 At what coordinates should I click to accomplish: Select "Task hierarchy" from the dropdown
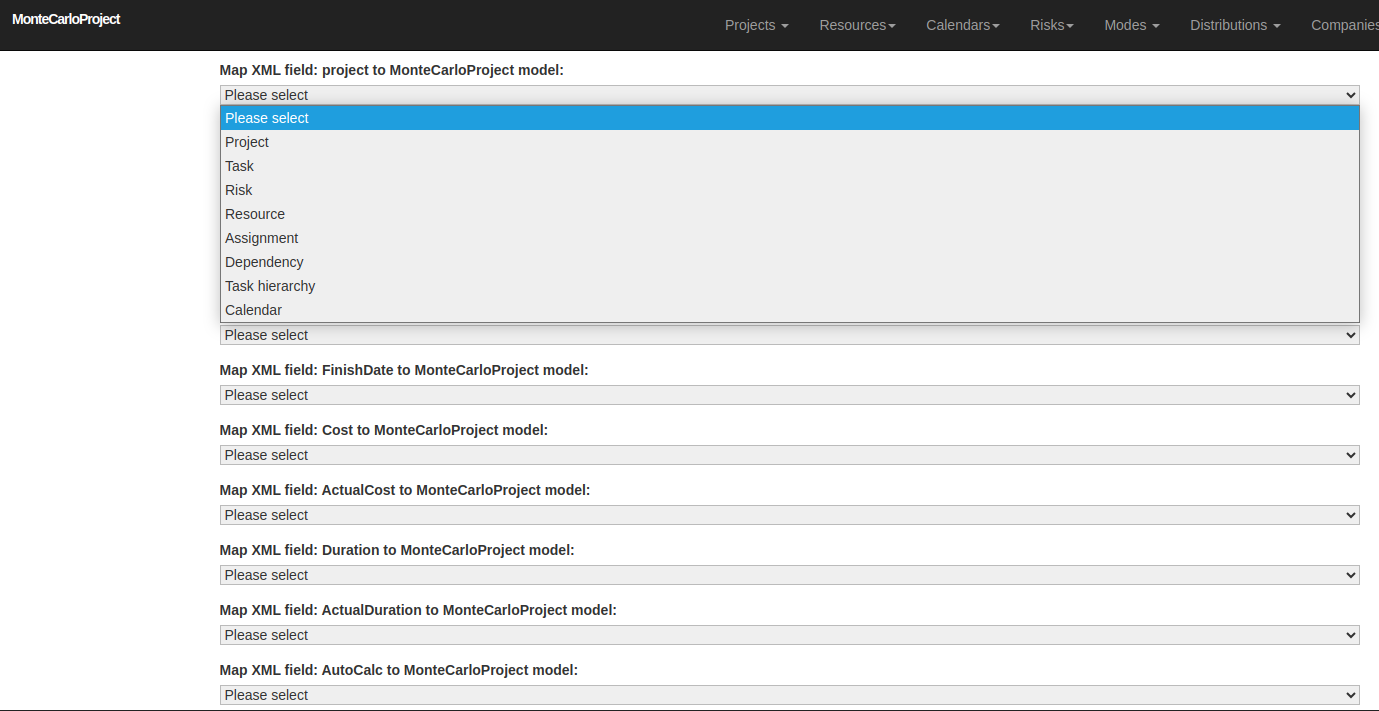(269, 285)
